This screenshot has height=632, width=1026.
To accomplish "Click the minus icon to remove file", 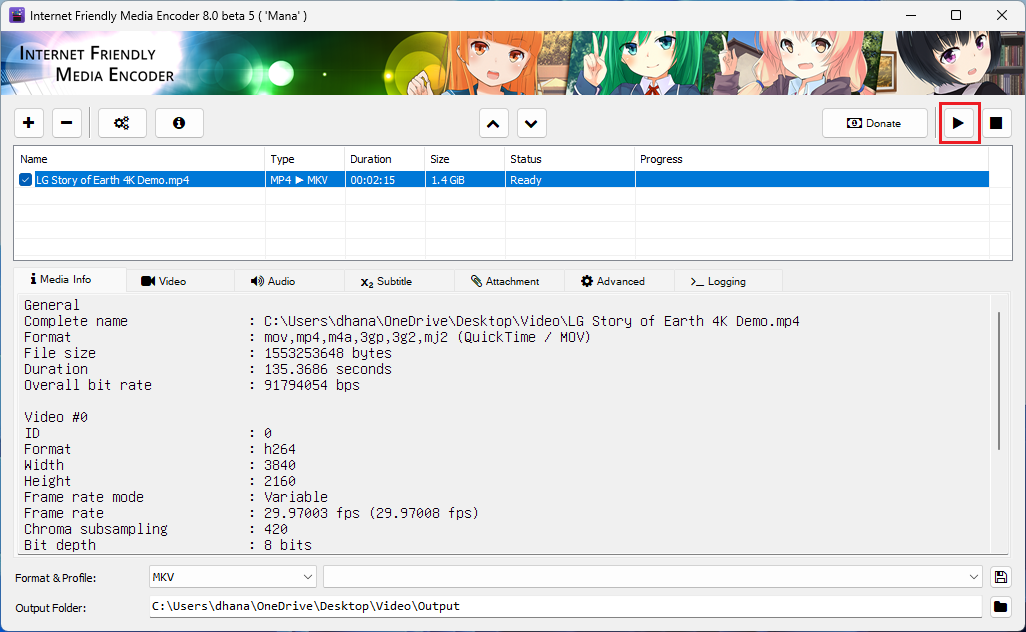I will pos(67,123).
